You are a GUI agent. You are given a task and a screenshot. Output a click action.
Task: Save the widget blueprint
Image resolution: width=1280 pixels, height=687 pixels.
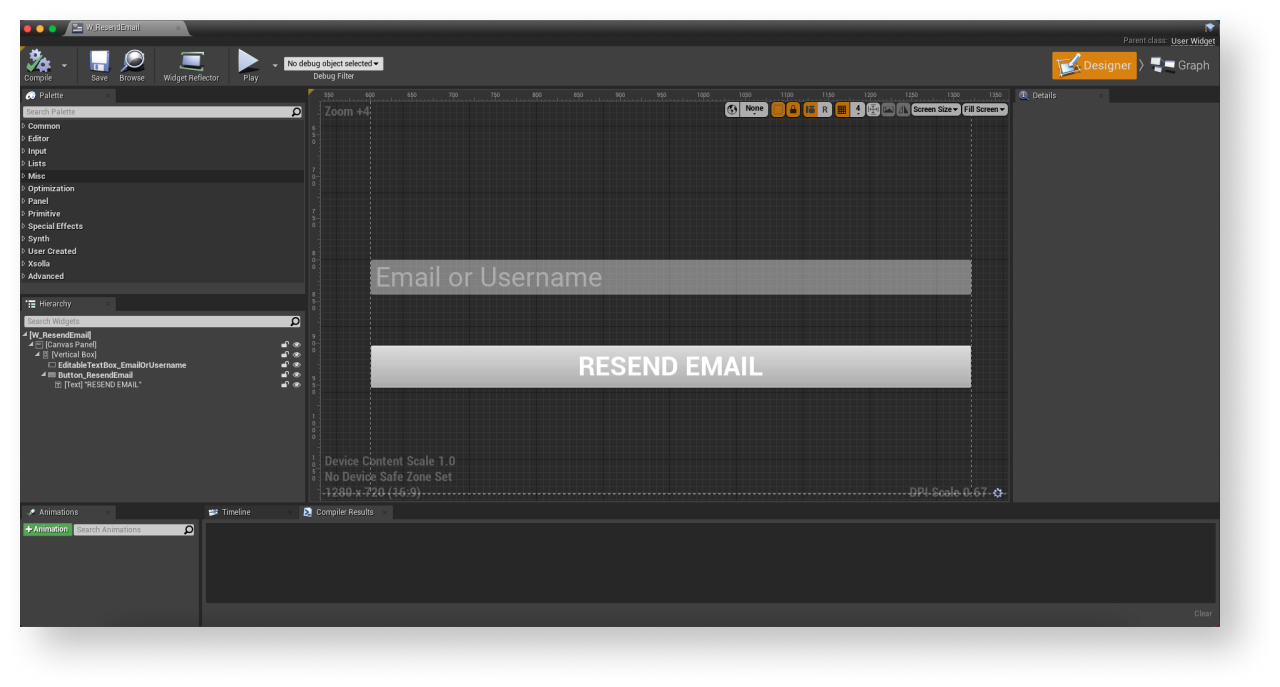click(99, 62)
